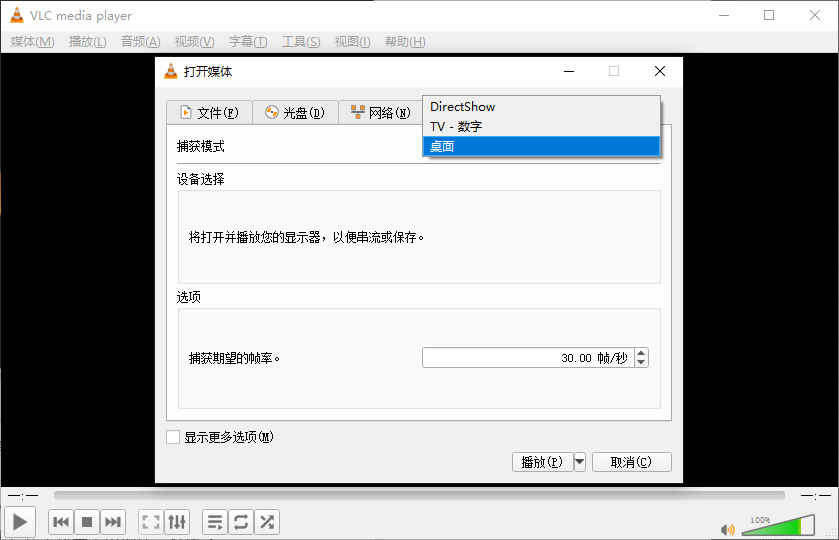The height and width of the screenshot is (540, 839).
Task: Click the 捕获期望的帧率 label
Action: pyautogui.click(x=234, y=358)
